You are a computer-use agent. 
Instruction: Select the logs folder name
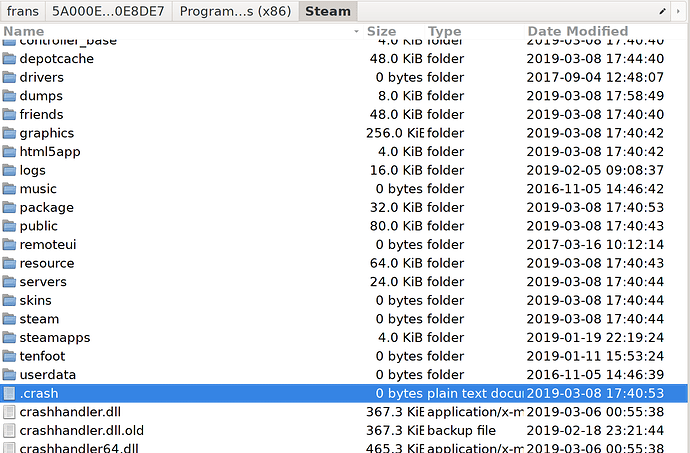pyautogui.click(x=33, y=170)
